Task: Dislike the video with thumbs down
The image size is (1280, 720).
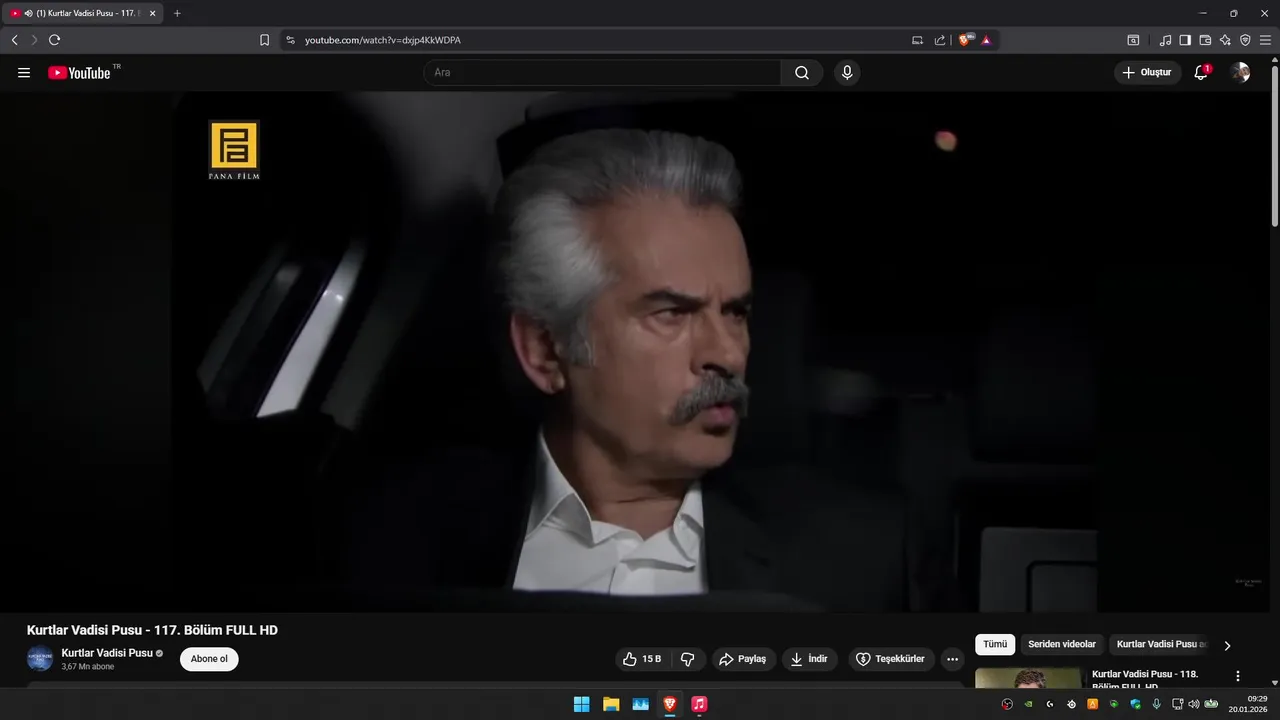Action: pos(688,659)
